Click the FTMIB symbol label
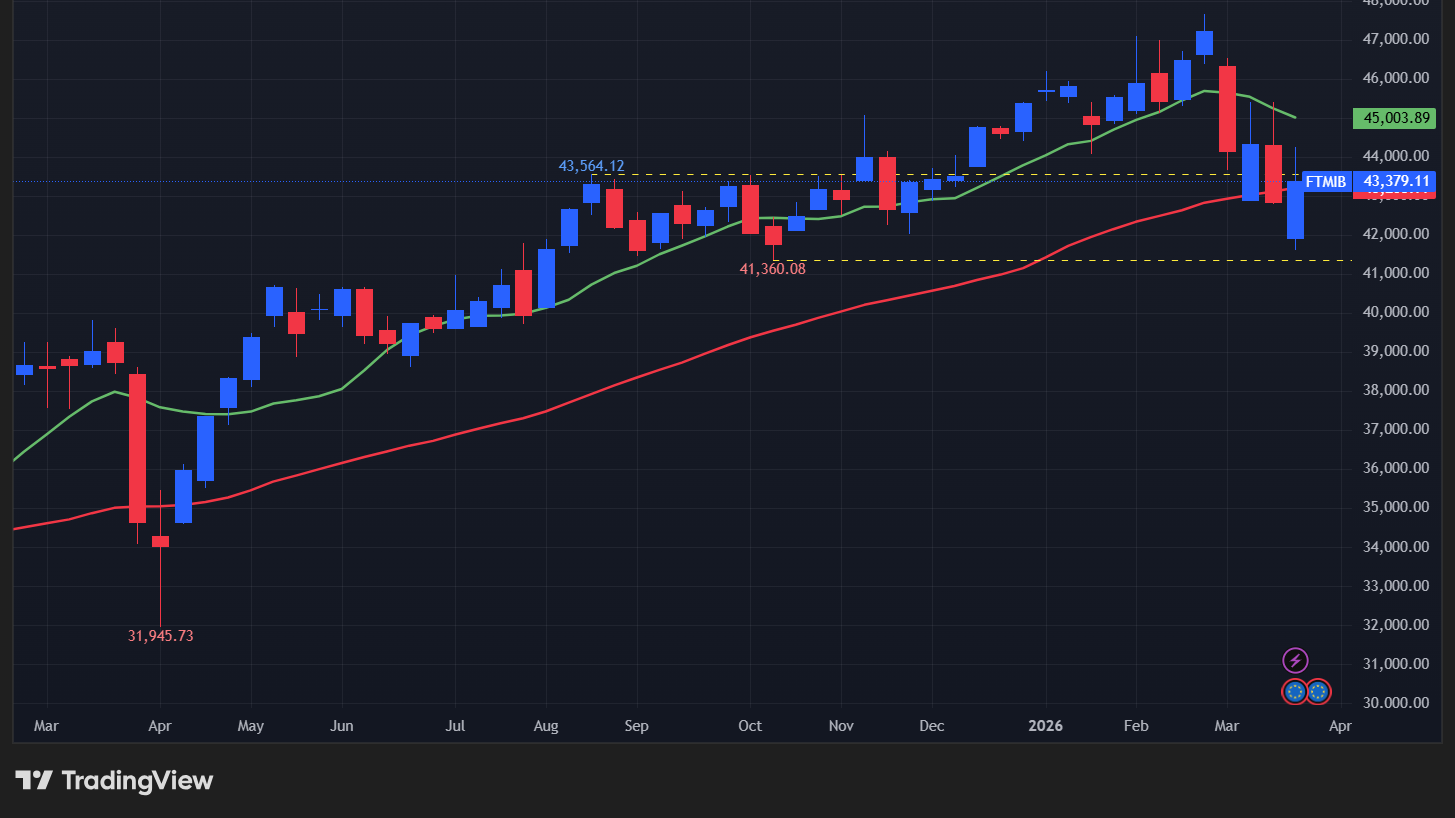The height and width of the screenshot is (818, 1455). coord(1326,182)
